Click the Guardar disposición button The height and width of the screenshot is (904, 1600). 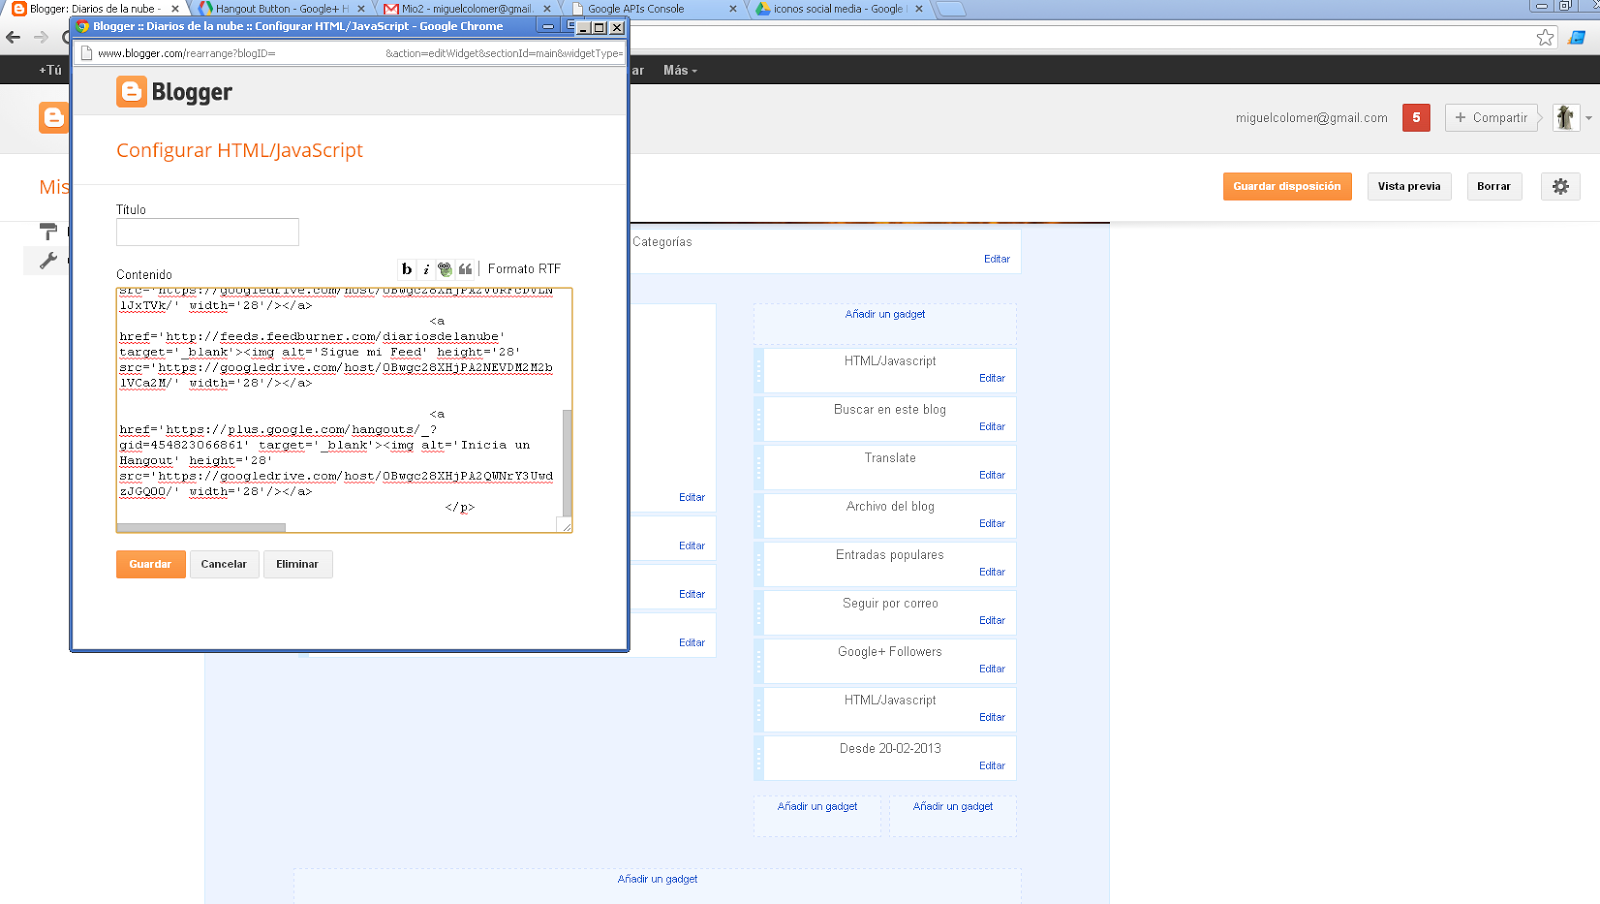pyautogui.click(x=1287, y=186)
